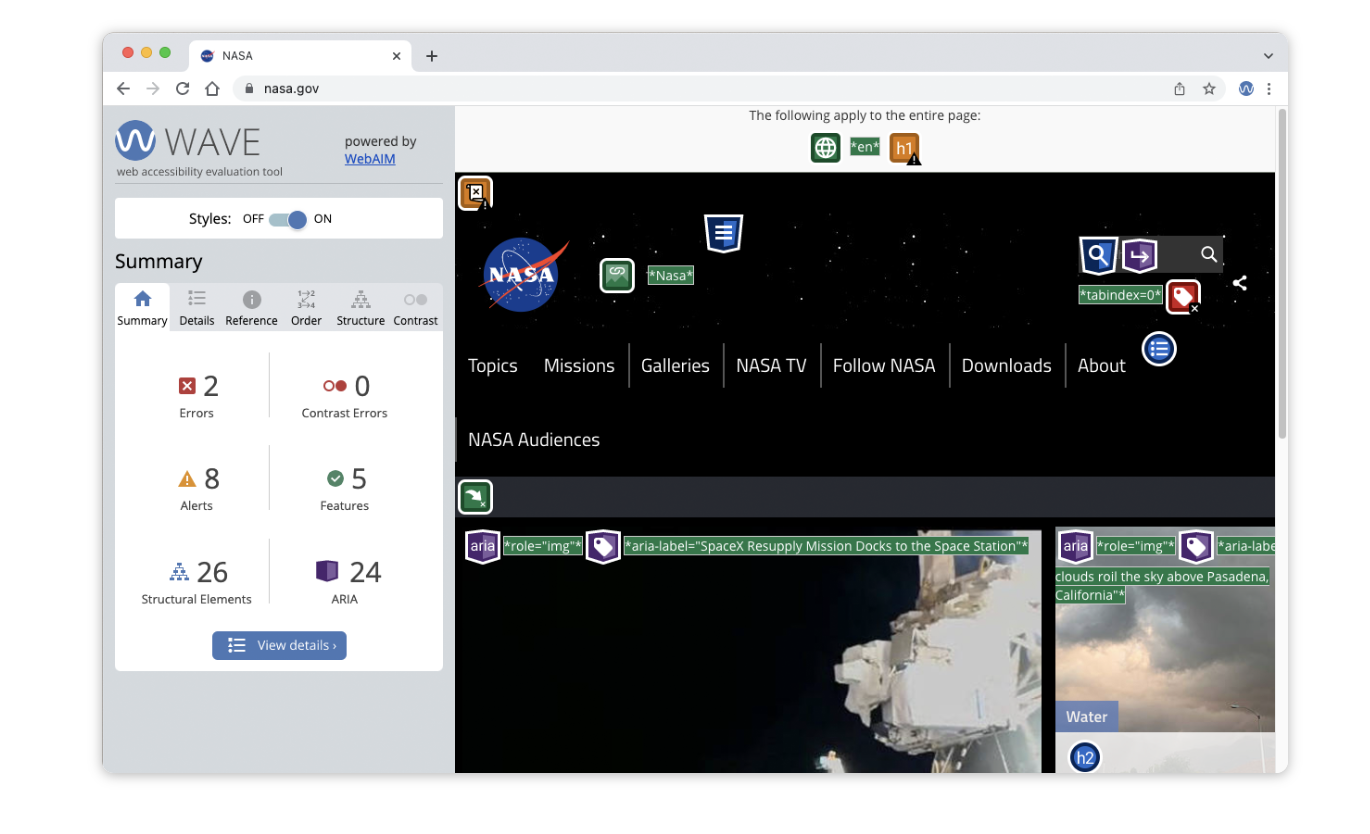
Task: Click the red missing label error icon
Action: point(1183,296)
